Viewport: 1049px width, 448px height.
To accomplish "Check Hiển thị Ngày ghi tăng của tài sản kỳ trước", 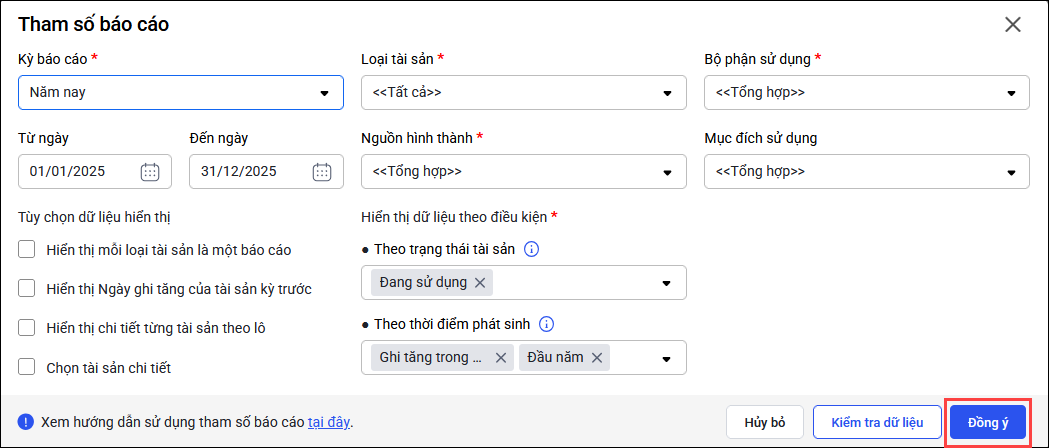I will pyautogui.click(x=28, y=288).
